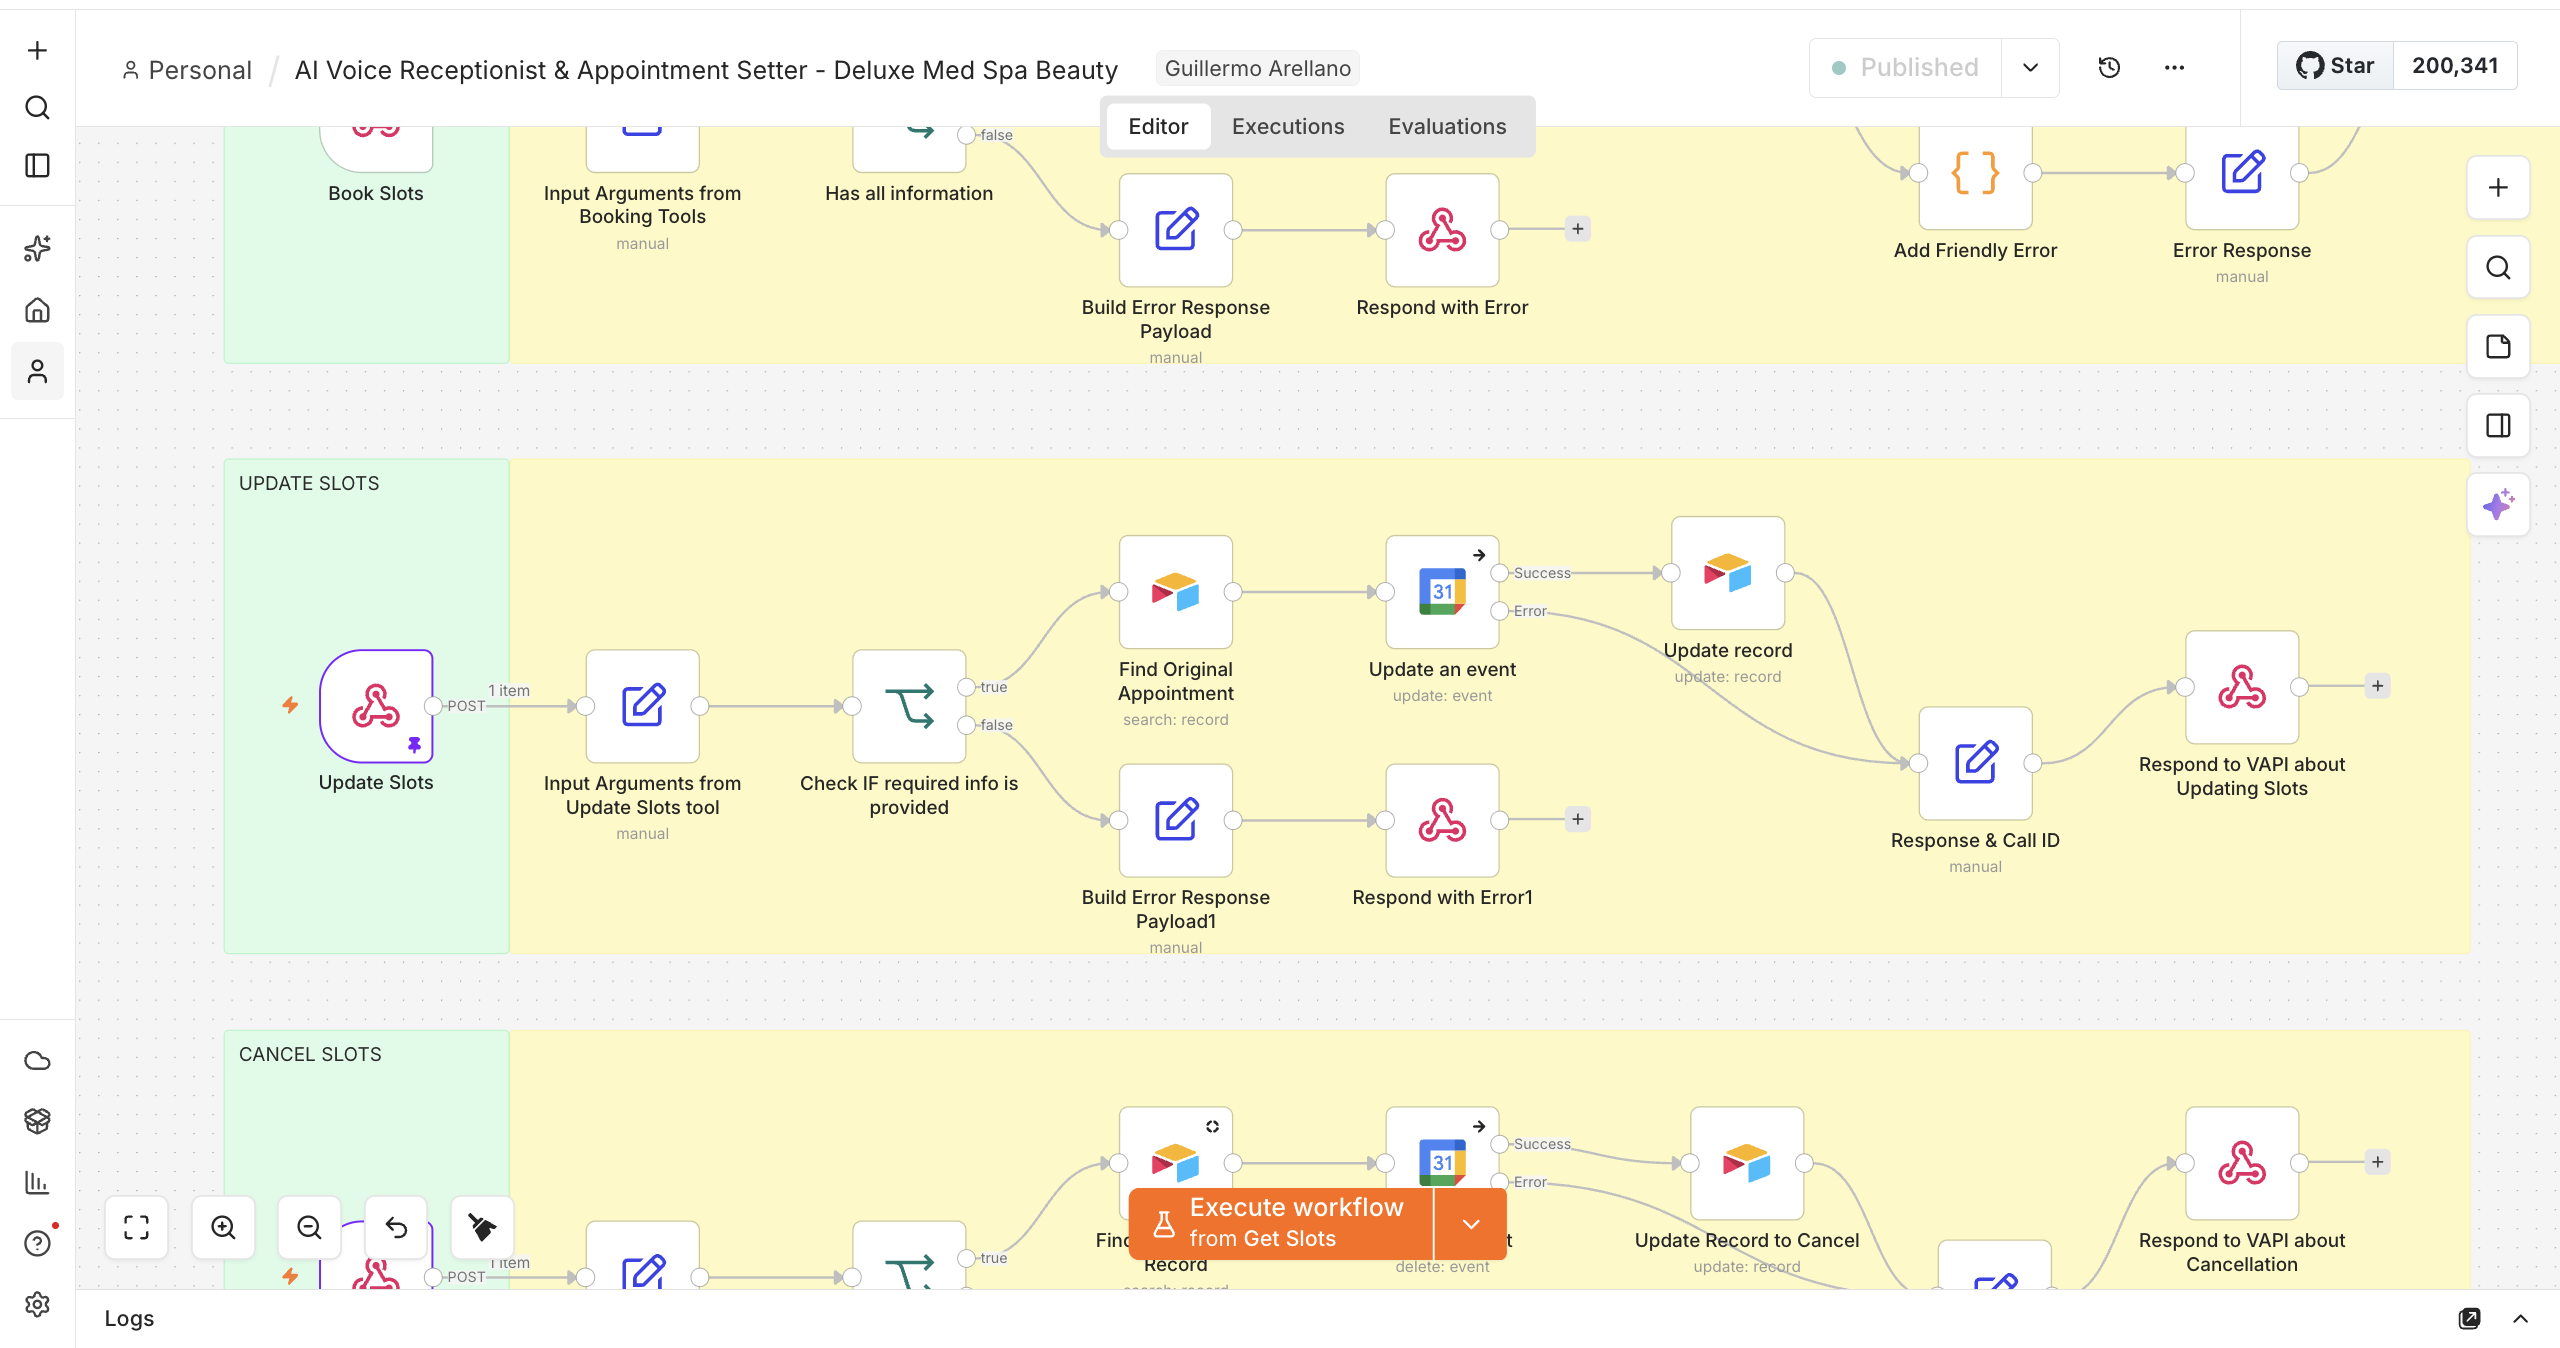Add sticky note from right toolbar
Viewport: 2560px width, 1348px height.
2498,346
